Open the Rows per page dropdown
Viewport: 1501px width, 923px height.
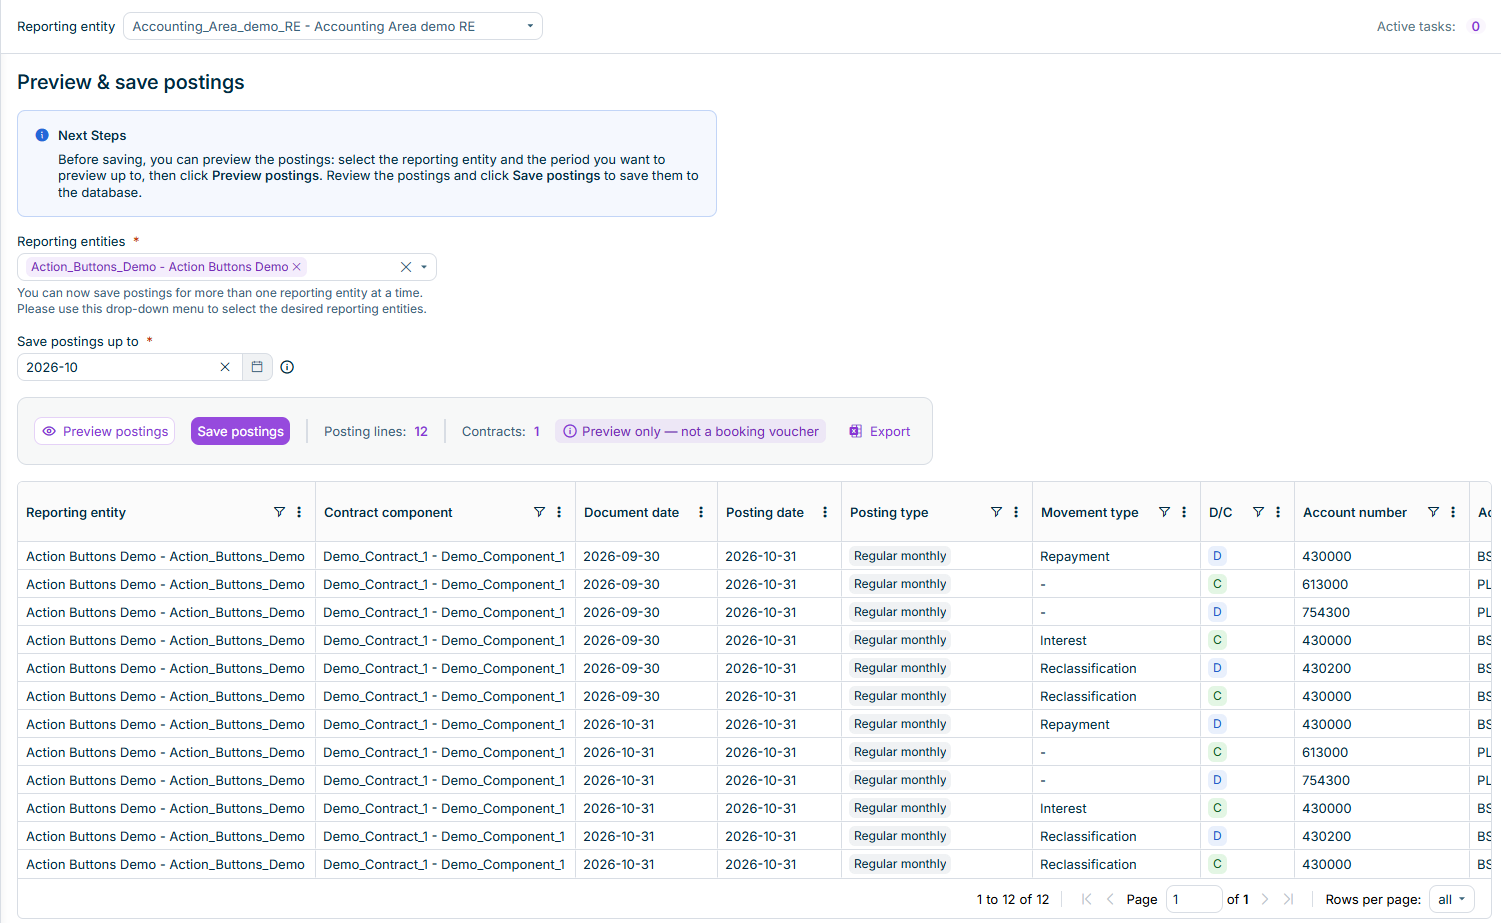(1452, 899)
